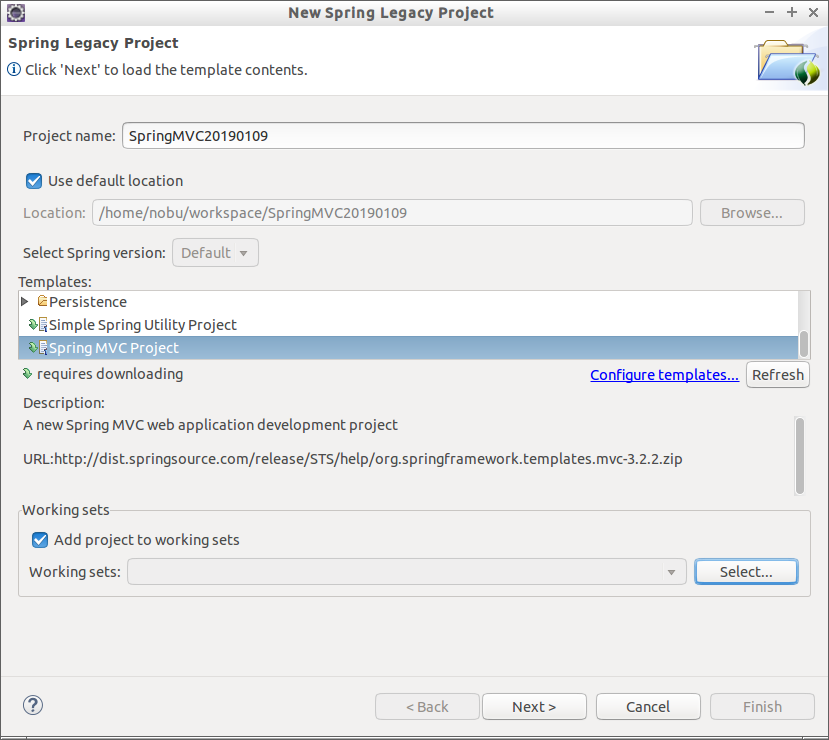
Task: Click the help question mark icon
Action: coord(33,705)
